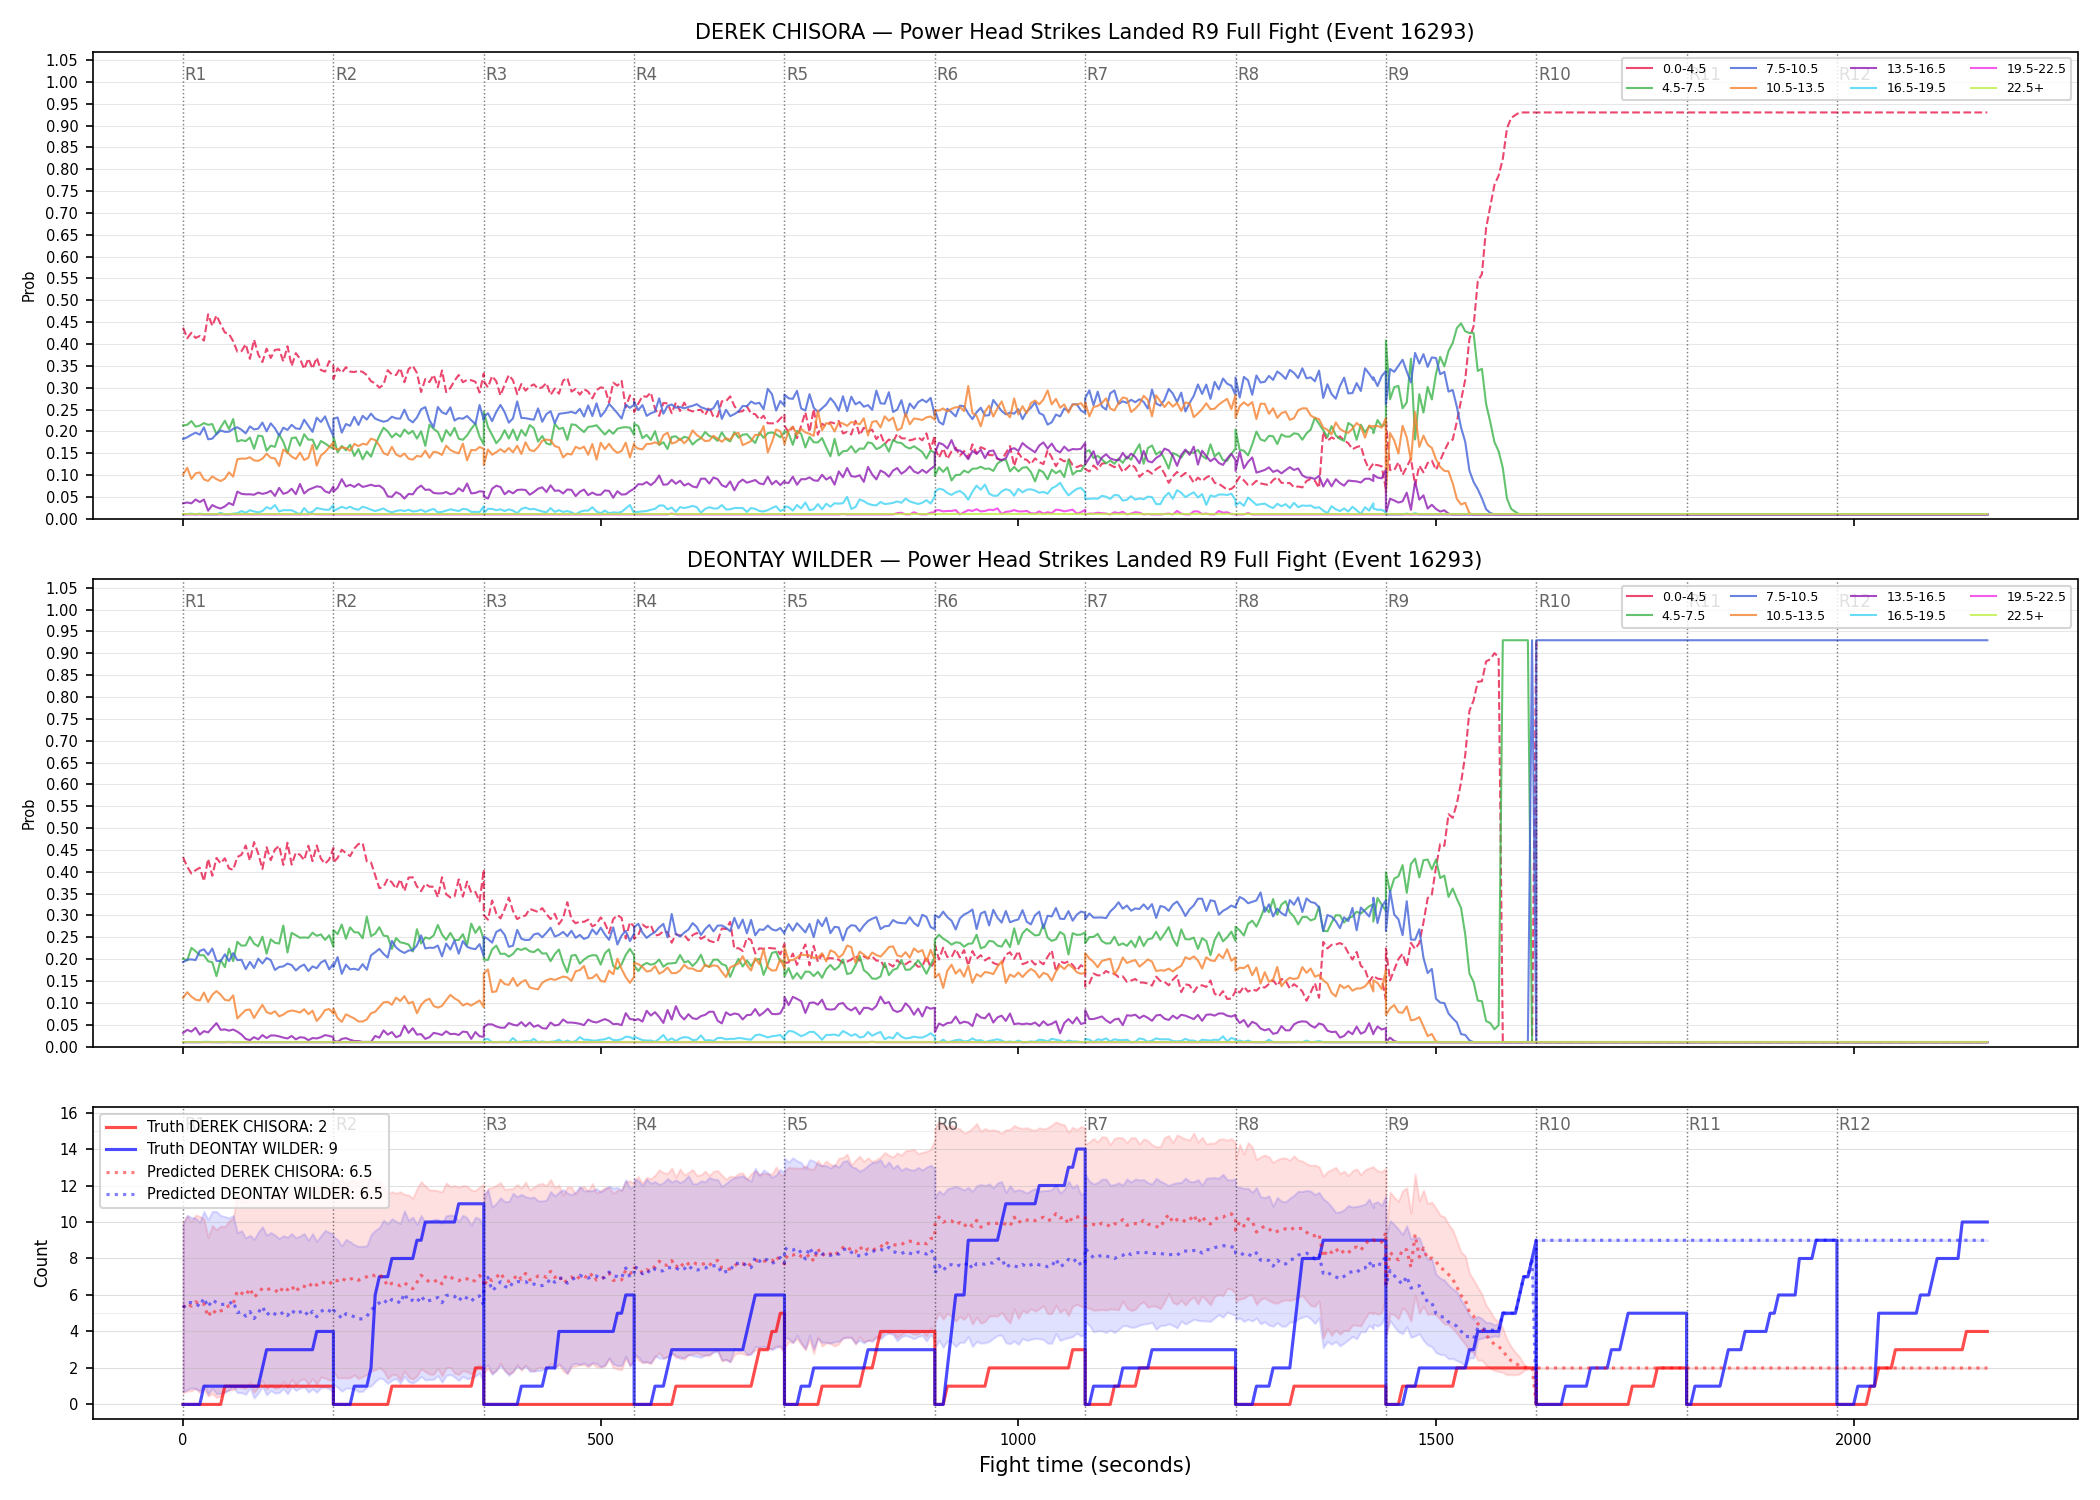
Task: Click the R6 label in the Wilder chart
Action: click(947, 601)
